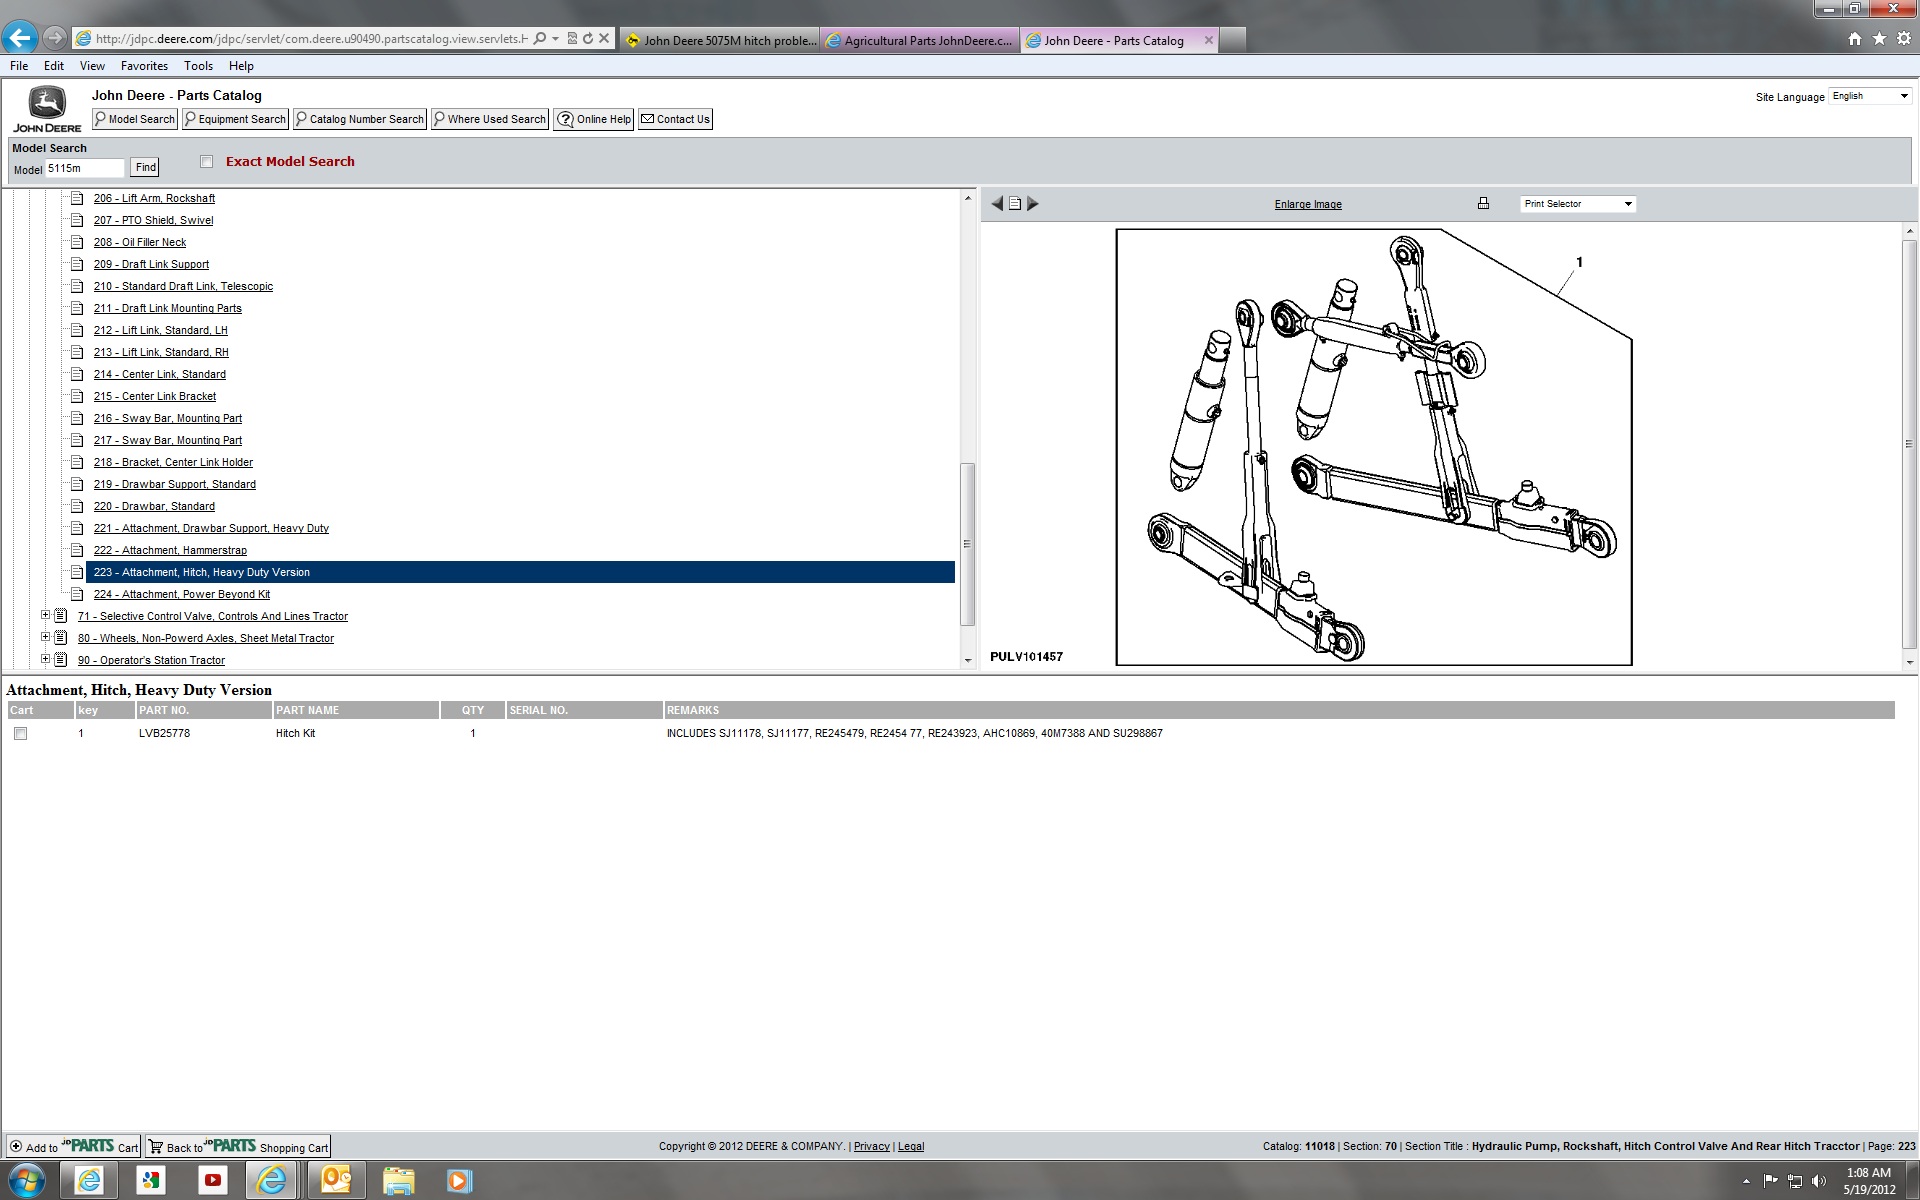Open the Print Selector dropdown
Image resolution: width=1920 pixels, height=1200 pixels.
[x=1577, y=204]
